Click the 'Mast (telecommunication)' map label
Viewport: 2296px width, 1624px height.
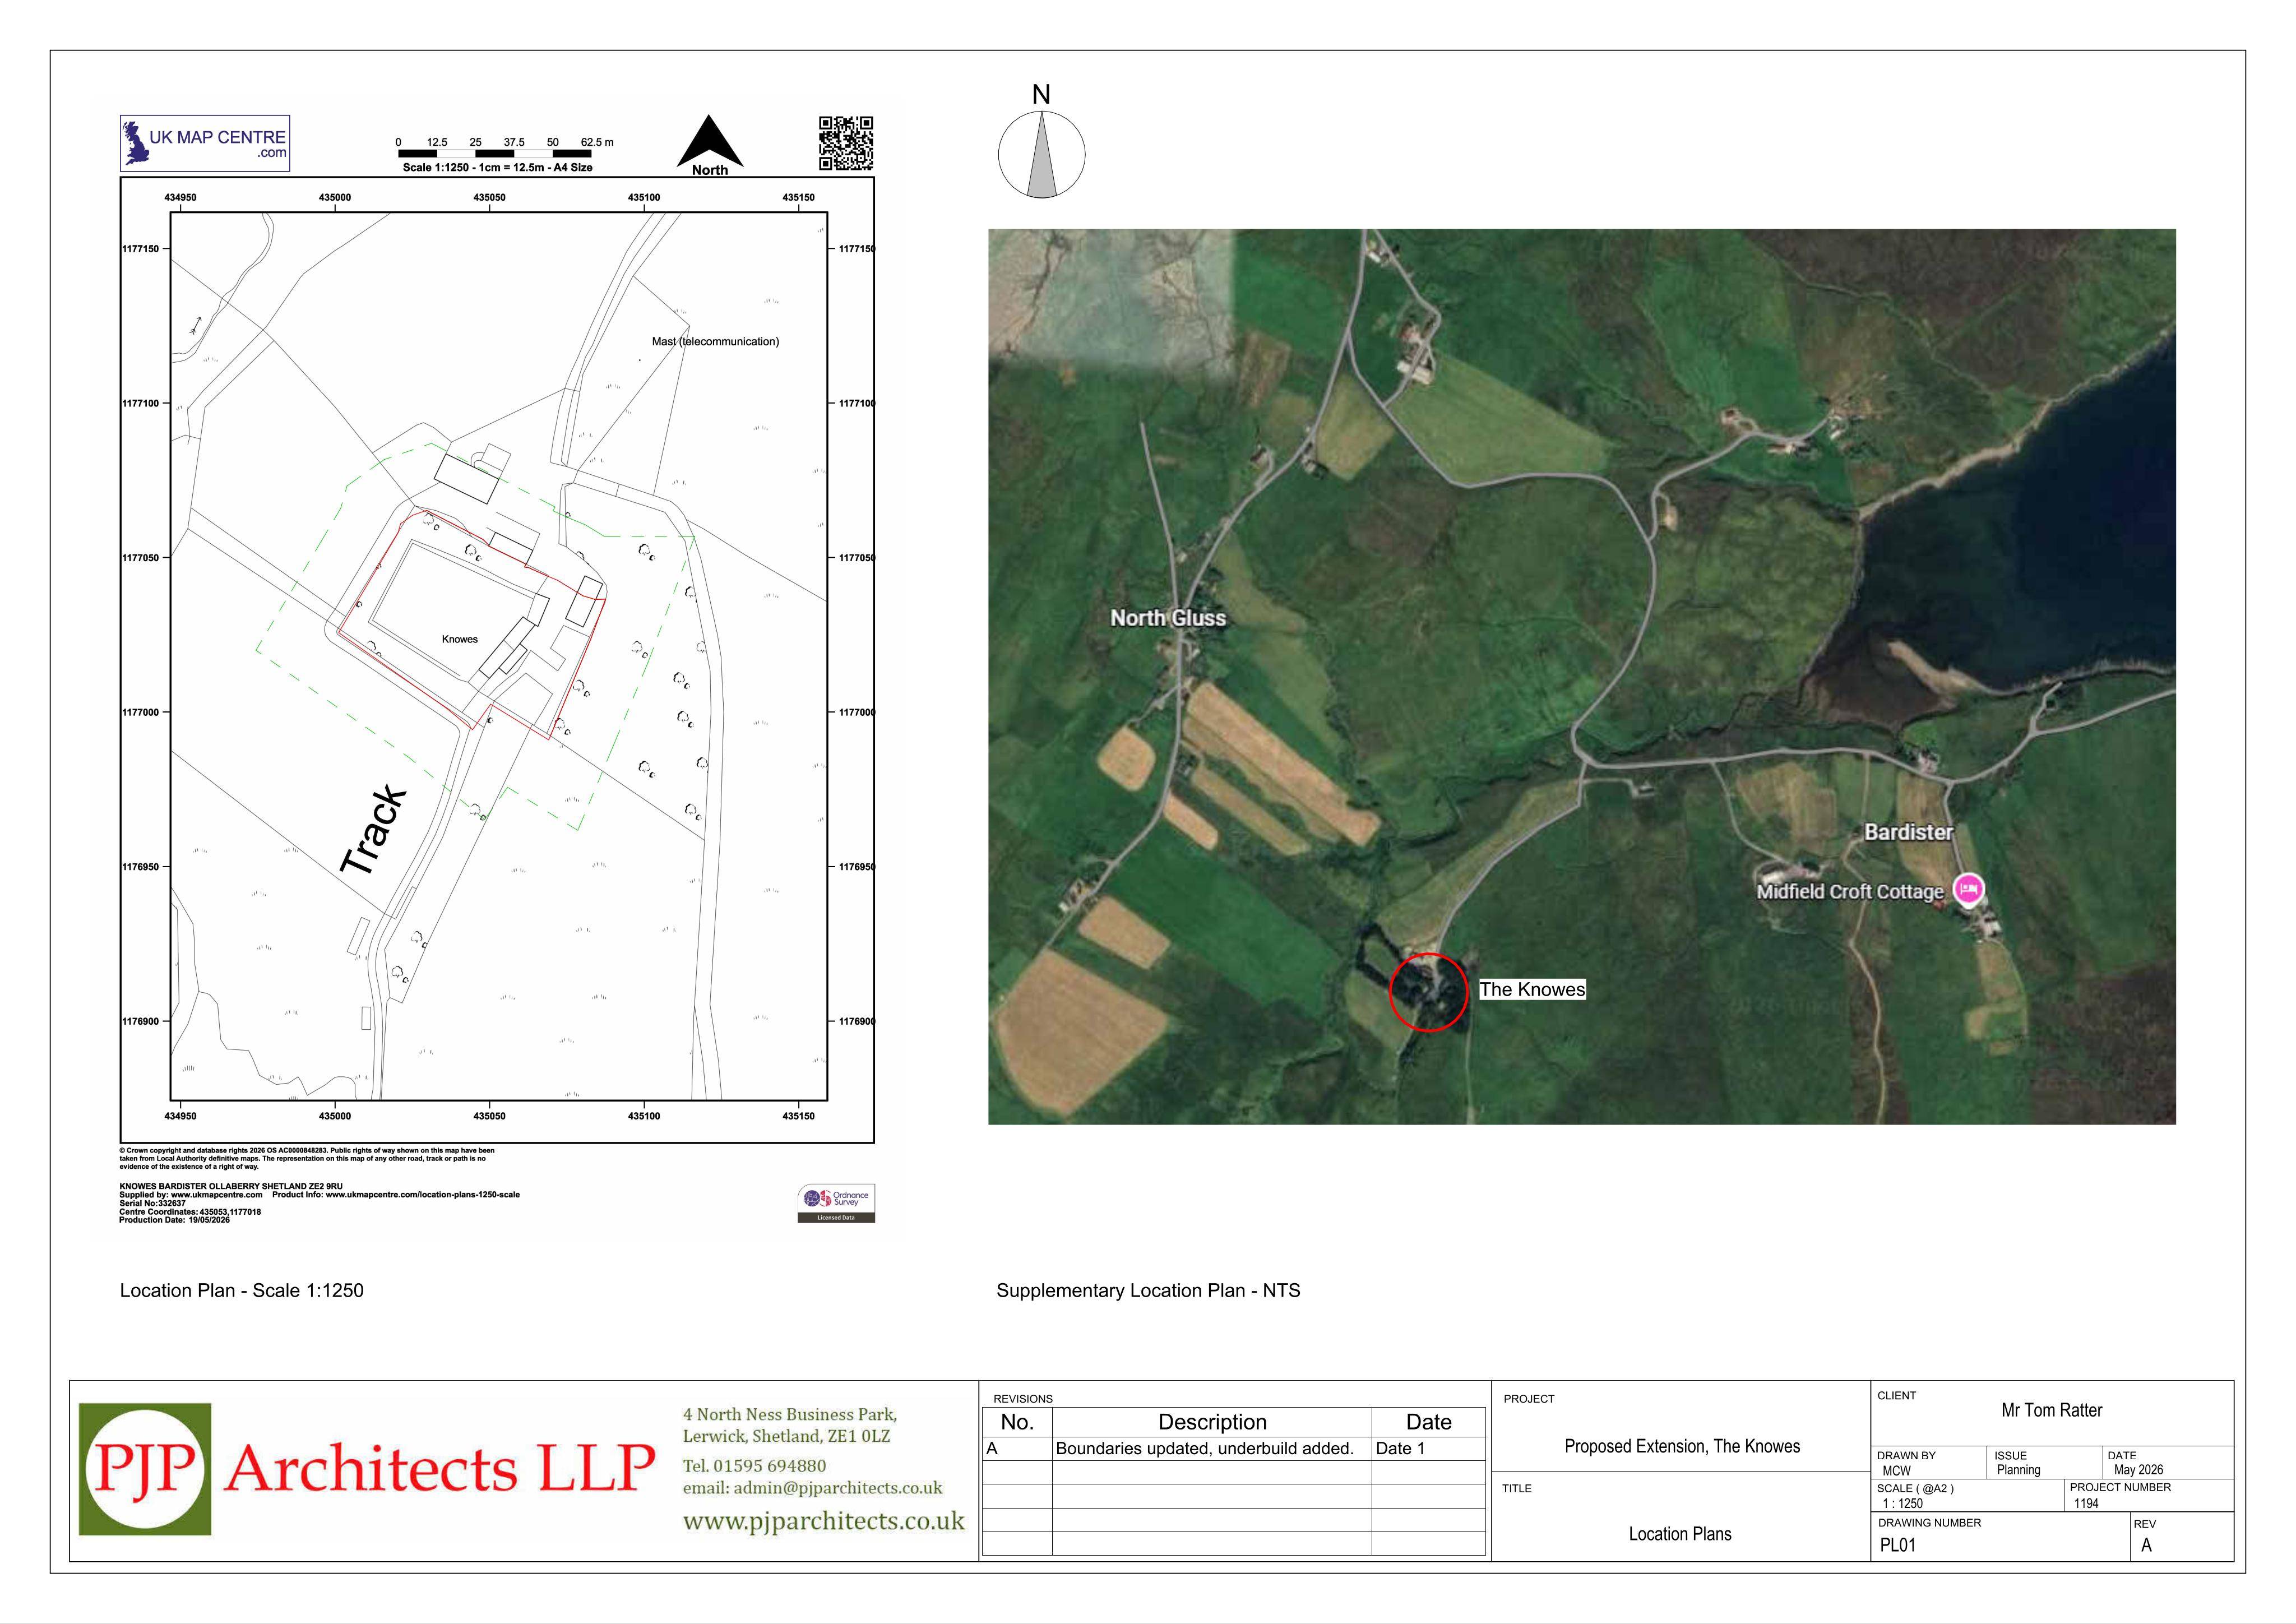tap(715, 342)
